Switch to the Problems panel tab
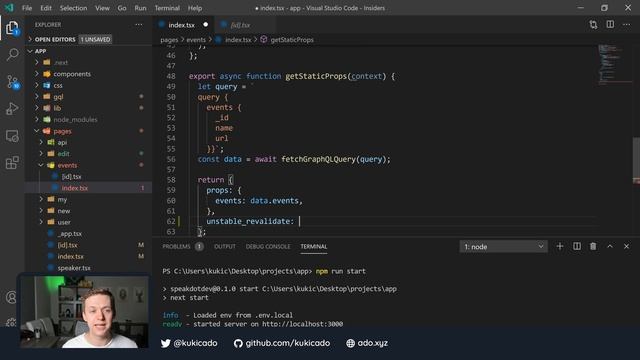The height and width of the screenshot is (360, 640). (x=182, y=246)
